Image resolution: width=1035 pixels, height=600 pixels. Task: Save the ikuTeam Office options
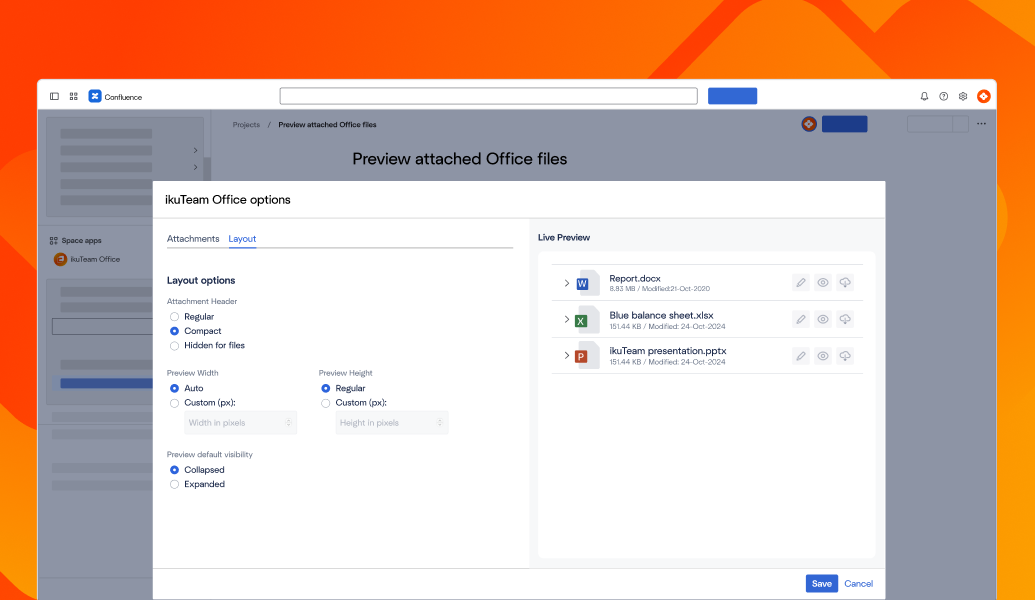point(821,583)
